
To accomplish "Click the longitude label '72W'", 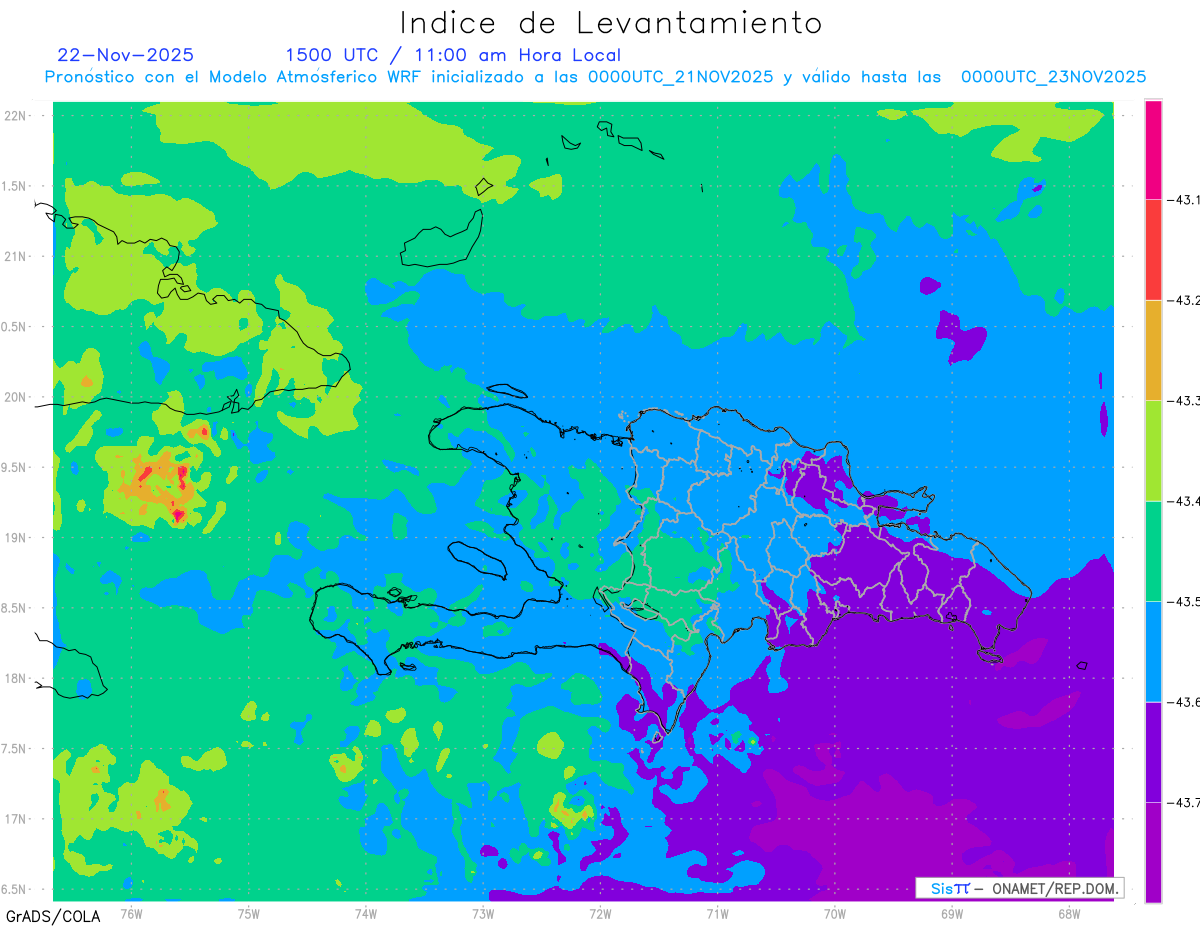I will tap(600, 913).
